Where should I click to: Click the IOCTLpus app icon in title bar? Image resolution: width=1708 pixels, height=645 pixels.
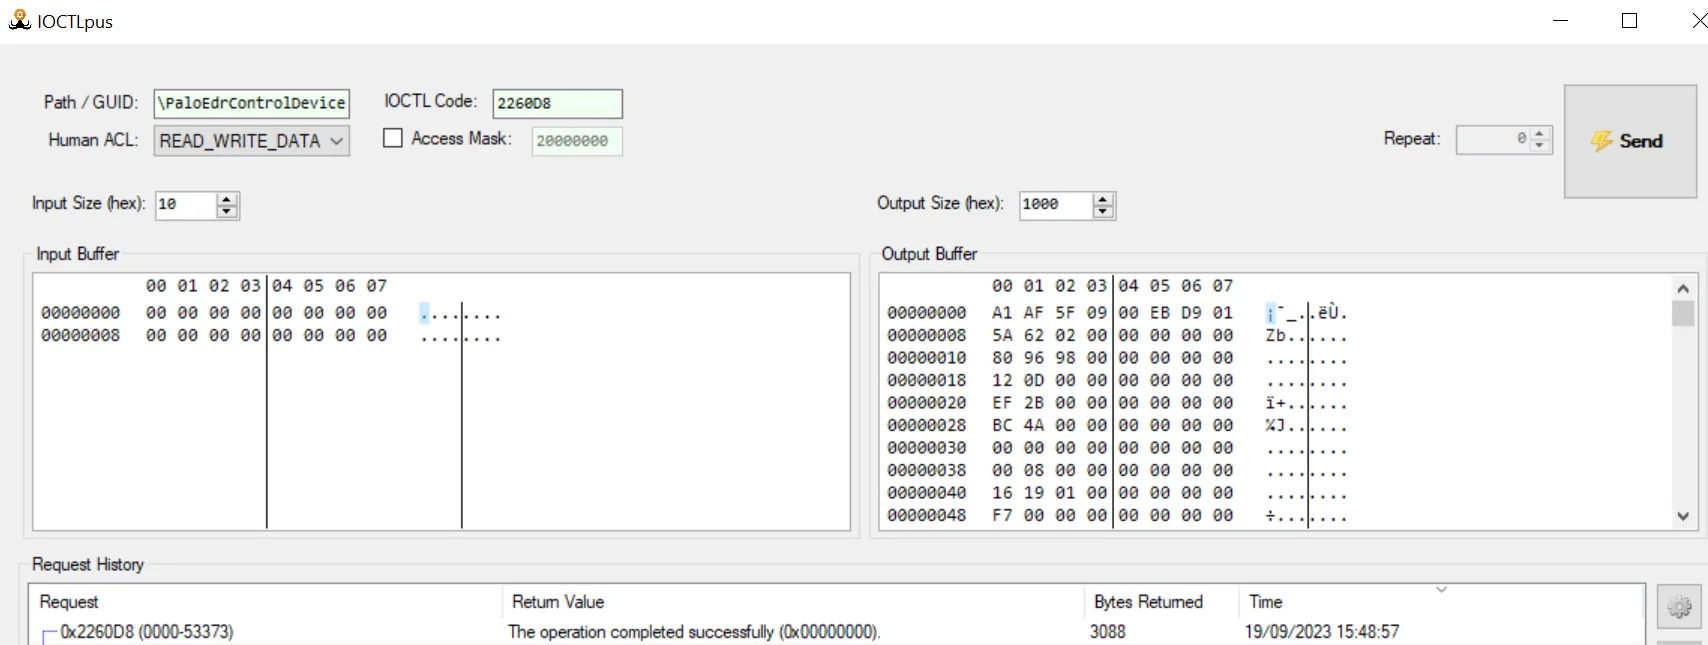[19, 21]
